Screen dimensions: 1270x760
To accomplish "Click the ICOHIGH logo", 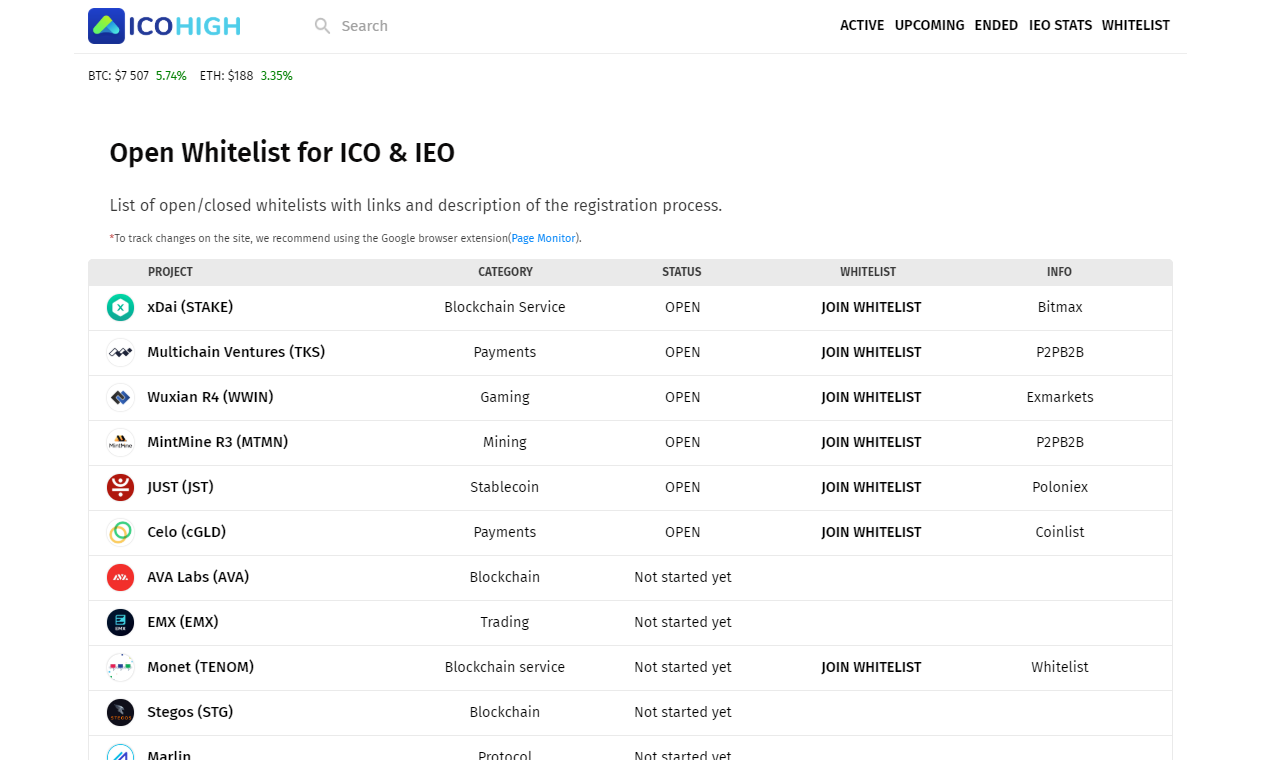I will point(164,26).
